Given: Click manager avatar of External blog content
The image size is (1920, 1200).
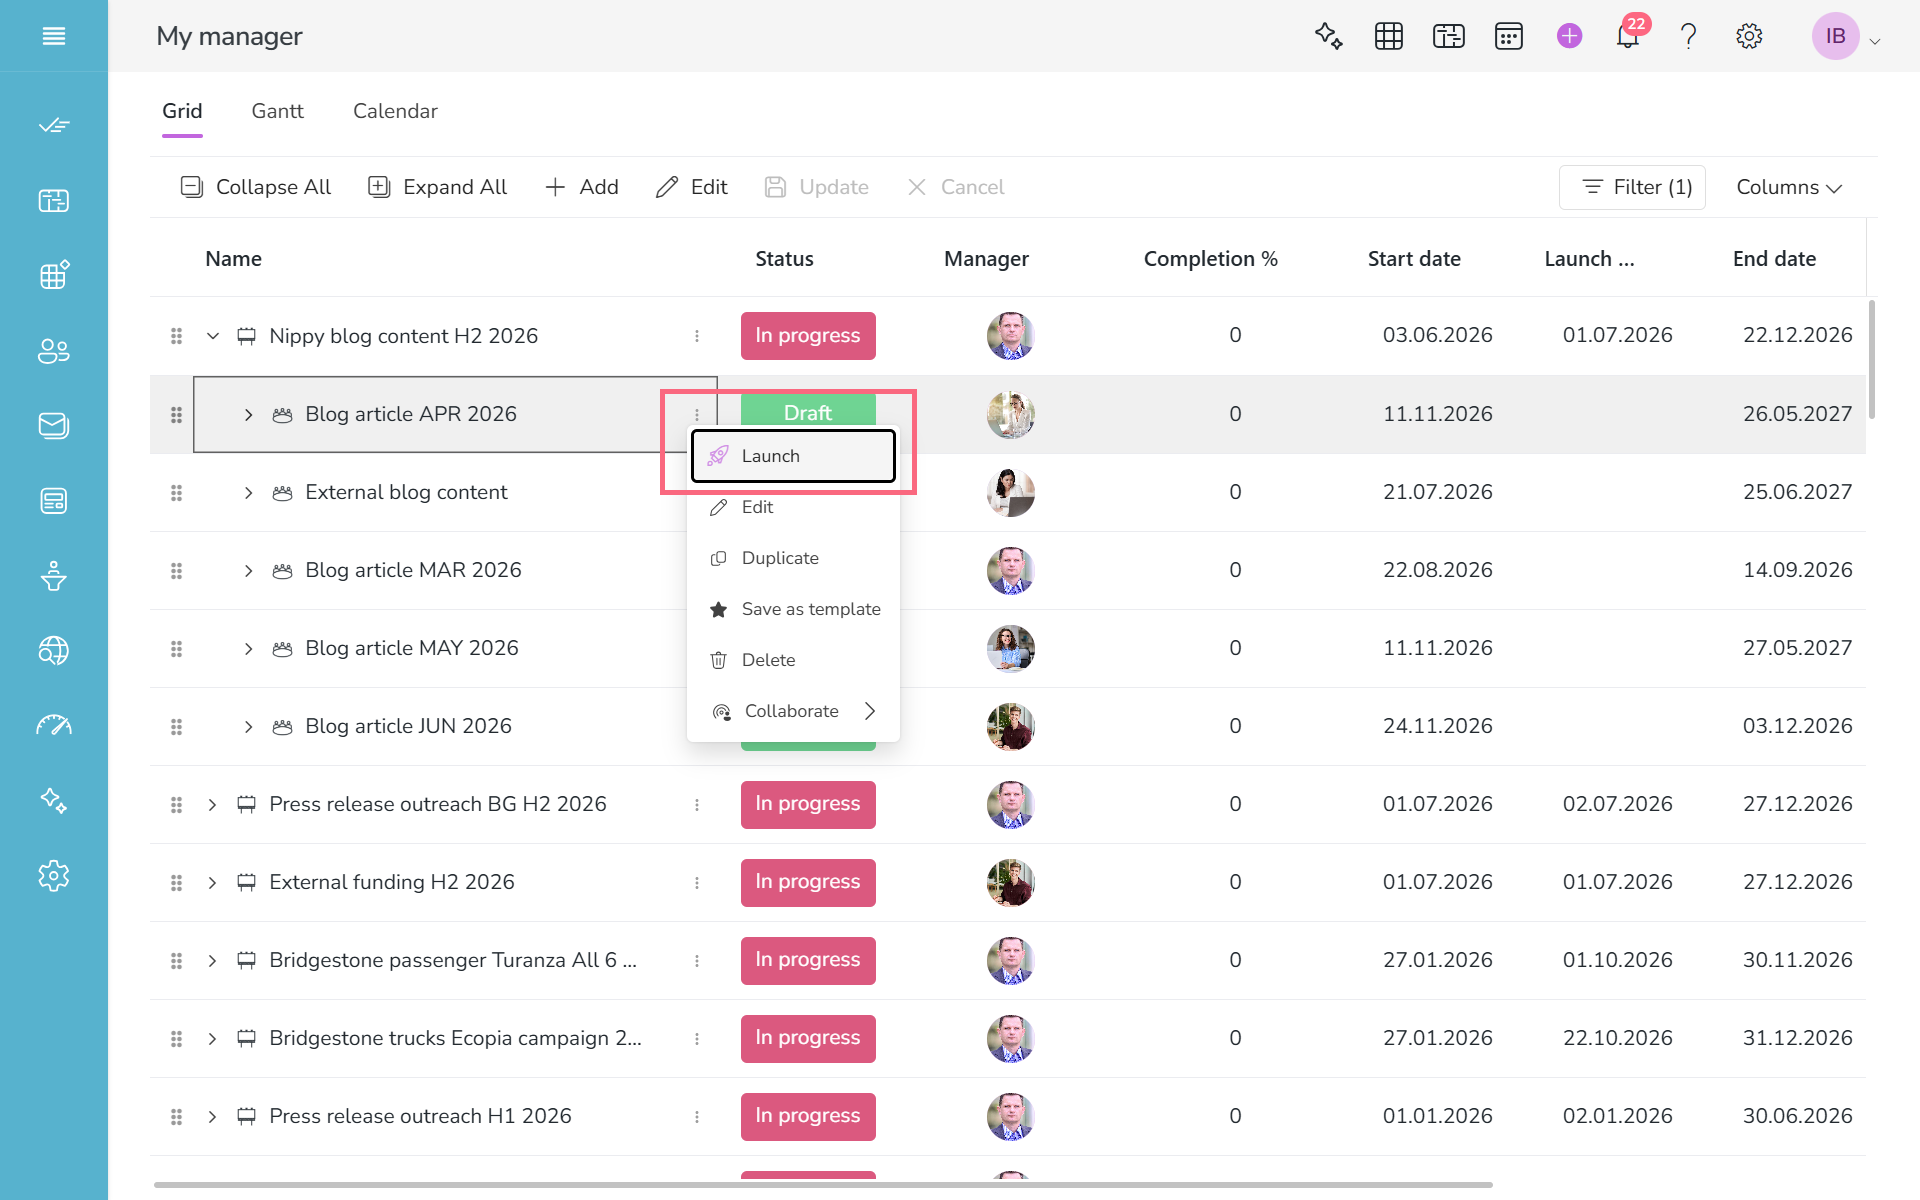Looking at the screenshot, I should 1011,493.
